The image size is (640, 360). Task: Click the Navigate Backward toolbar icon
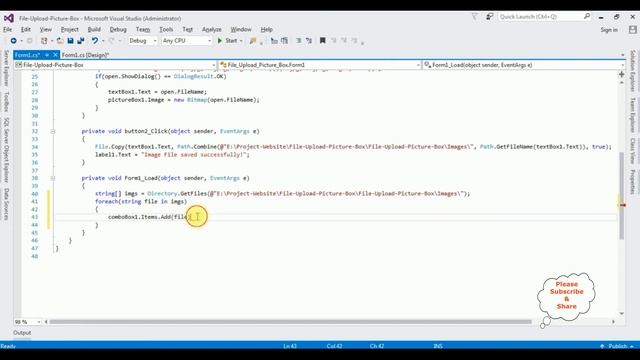click(x=13, y=41)
